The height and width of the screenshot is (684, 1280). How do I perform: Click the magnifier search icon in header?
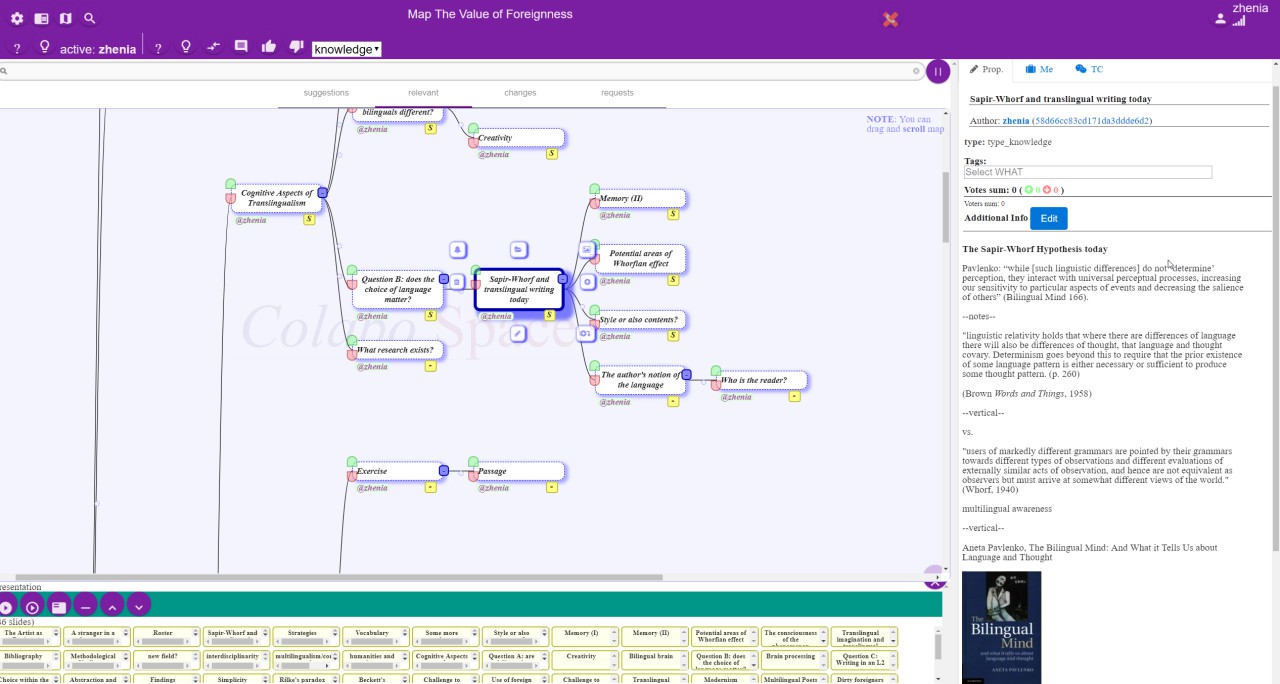point(90,18)
